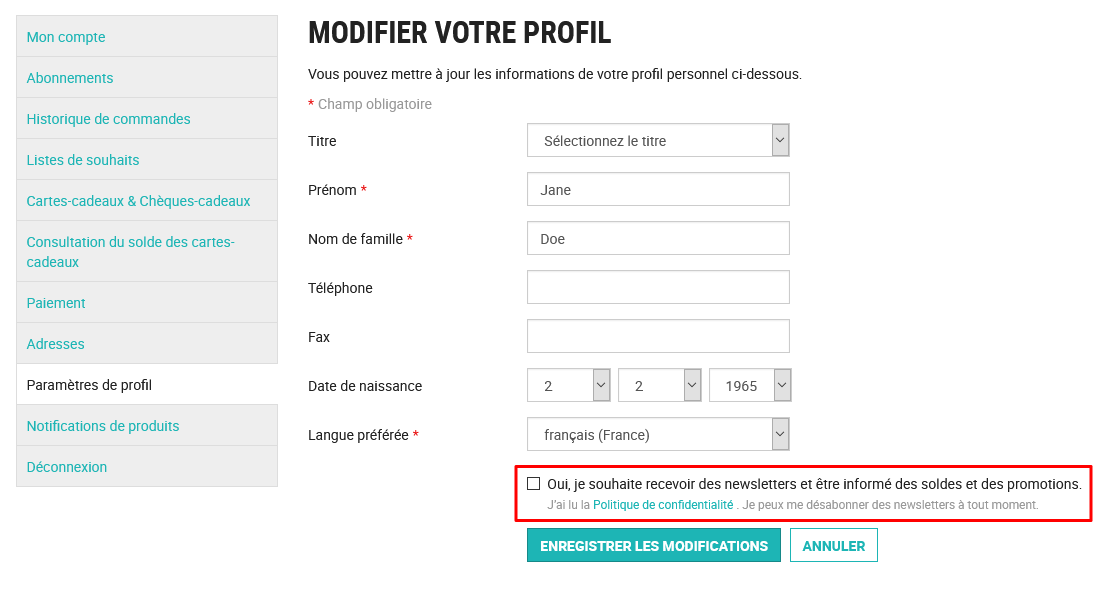
Task: Navigate to 'Listes de souhaits'
Action: [83, 159]
